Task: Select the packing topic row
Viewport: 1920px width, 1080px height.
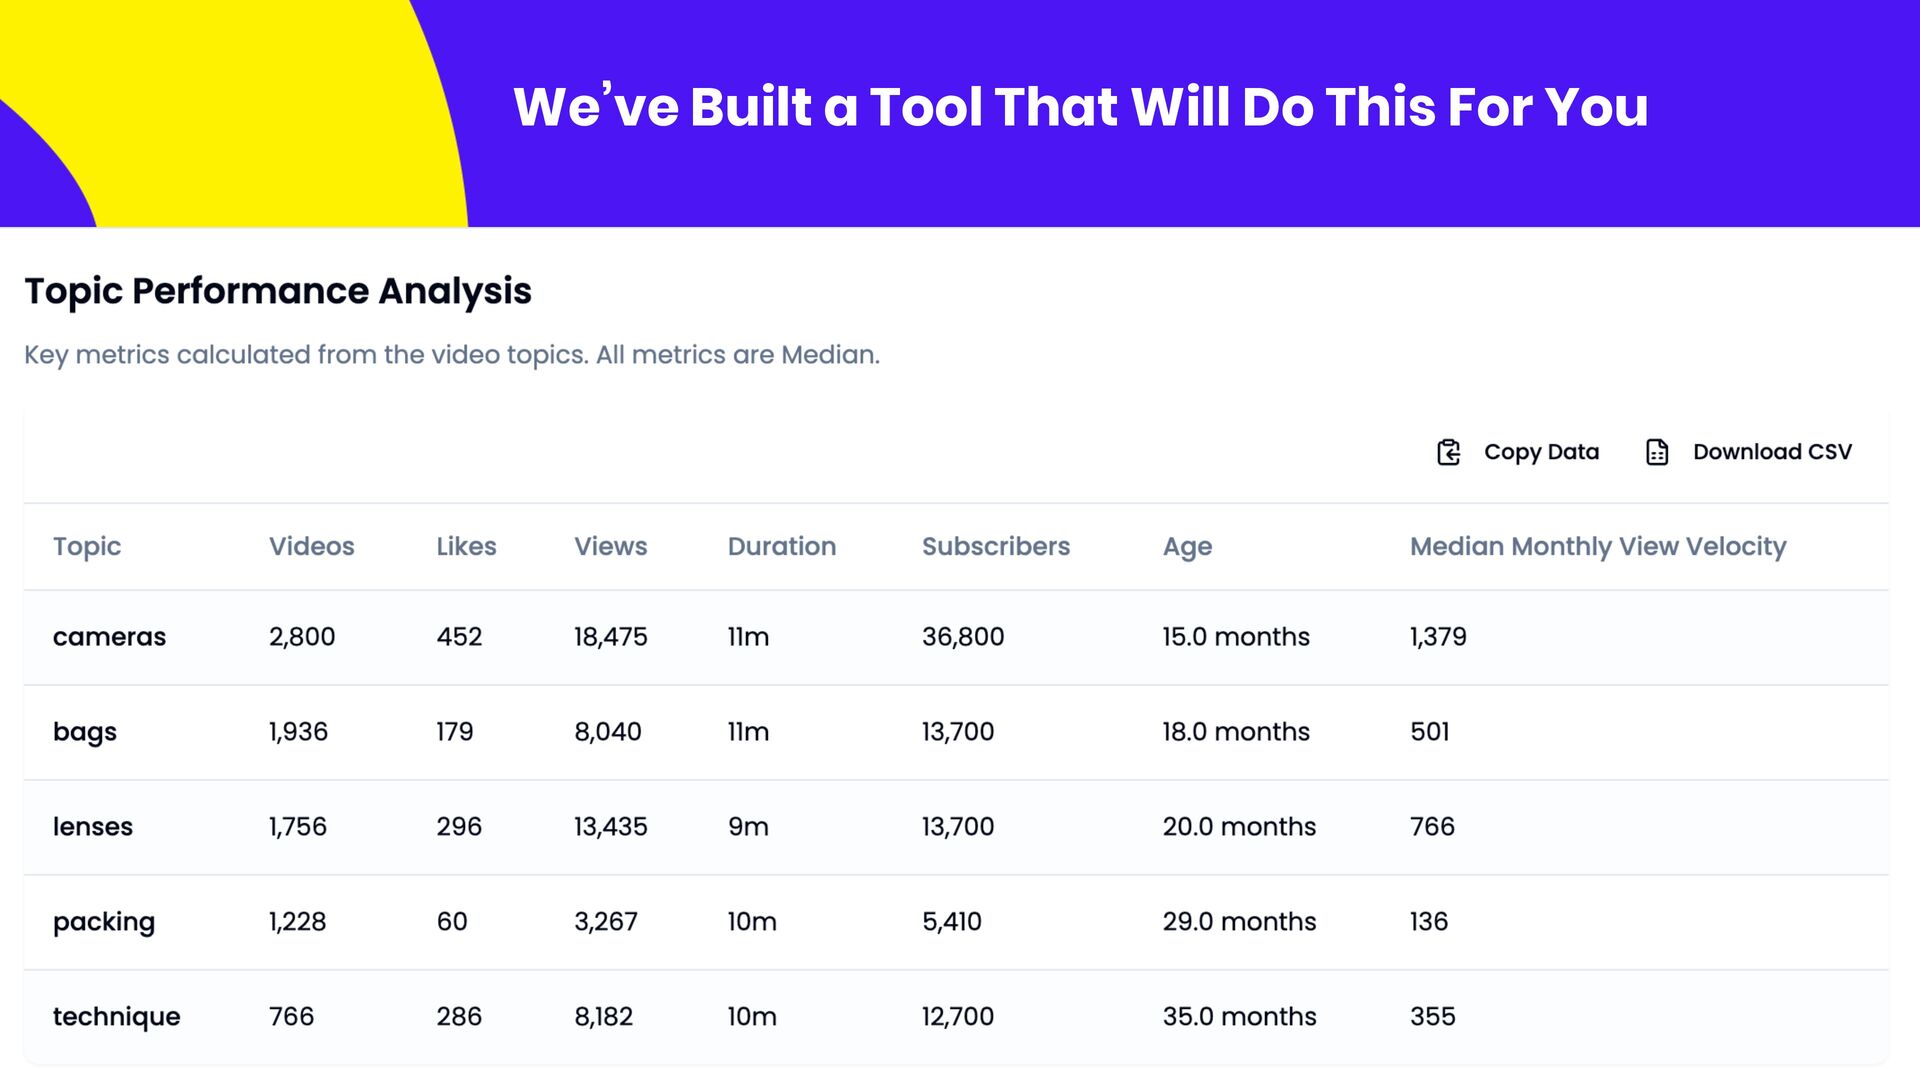Action: [104, 922]
